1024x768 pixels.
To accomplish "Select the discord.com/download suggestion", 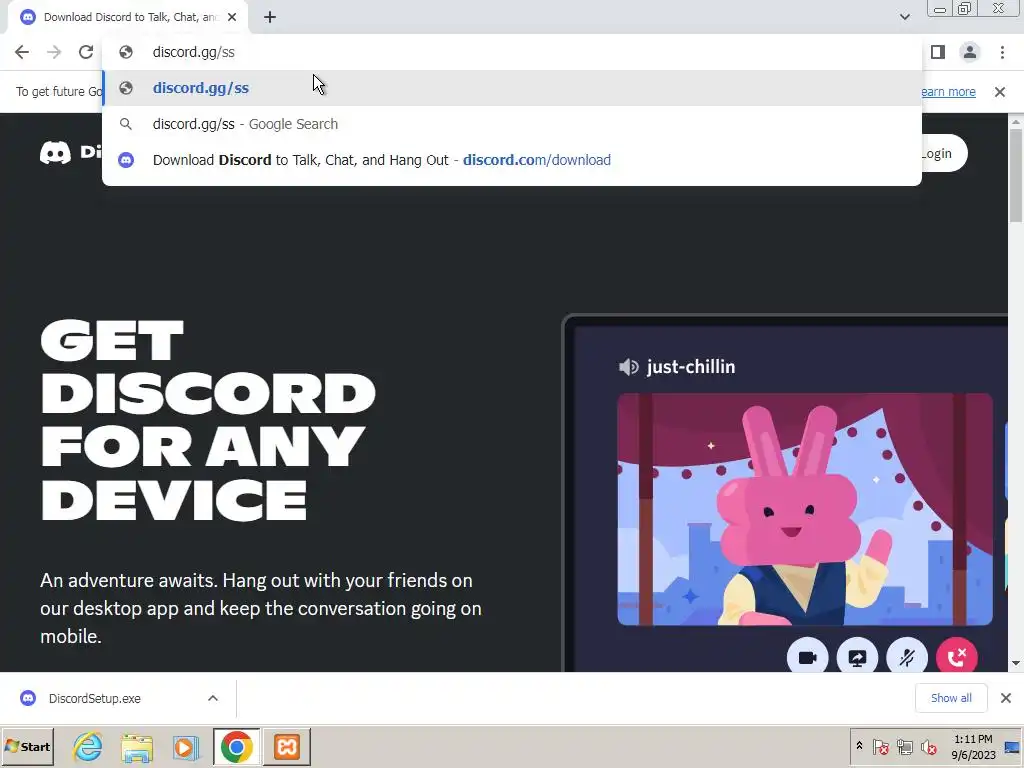I will tap(512, 160).
